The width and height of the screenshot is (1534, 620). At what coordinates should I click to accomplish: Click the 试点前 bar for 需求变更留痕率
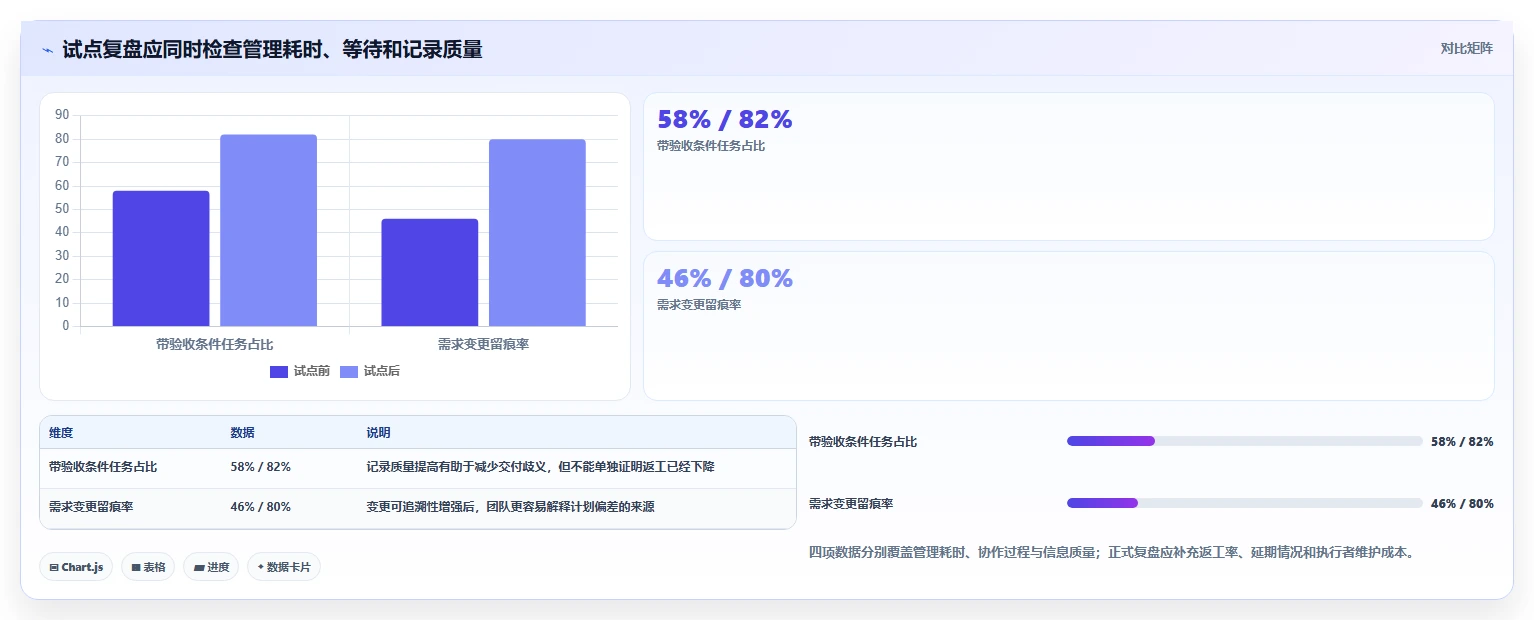pyautogui.click(x=430, y=272)
